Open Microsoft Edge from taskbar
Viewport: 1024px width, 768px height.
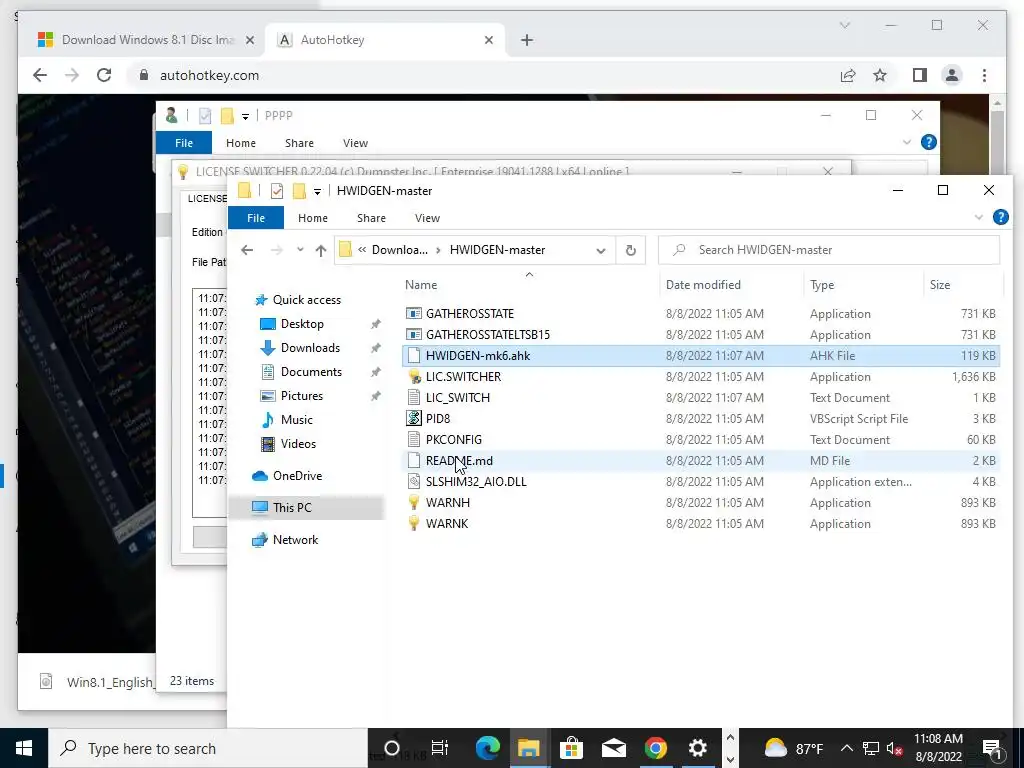pos(487,748)
